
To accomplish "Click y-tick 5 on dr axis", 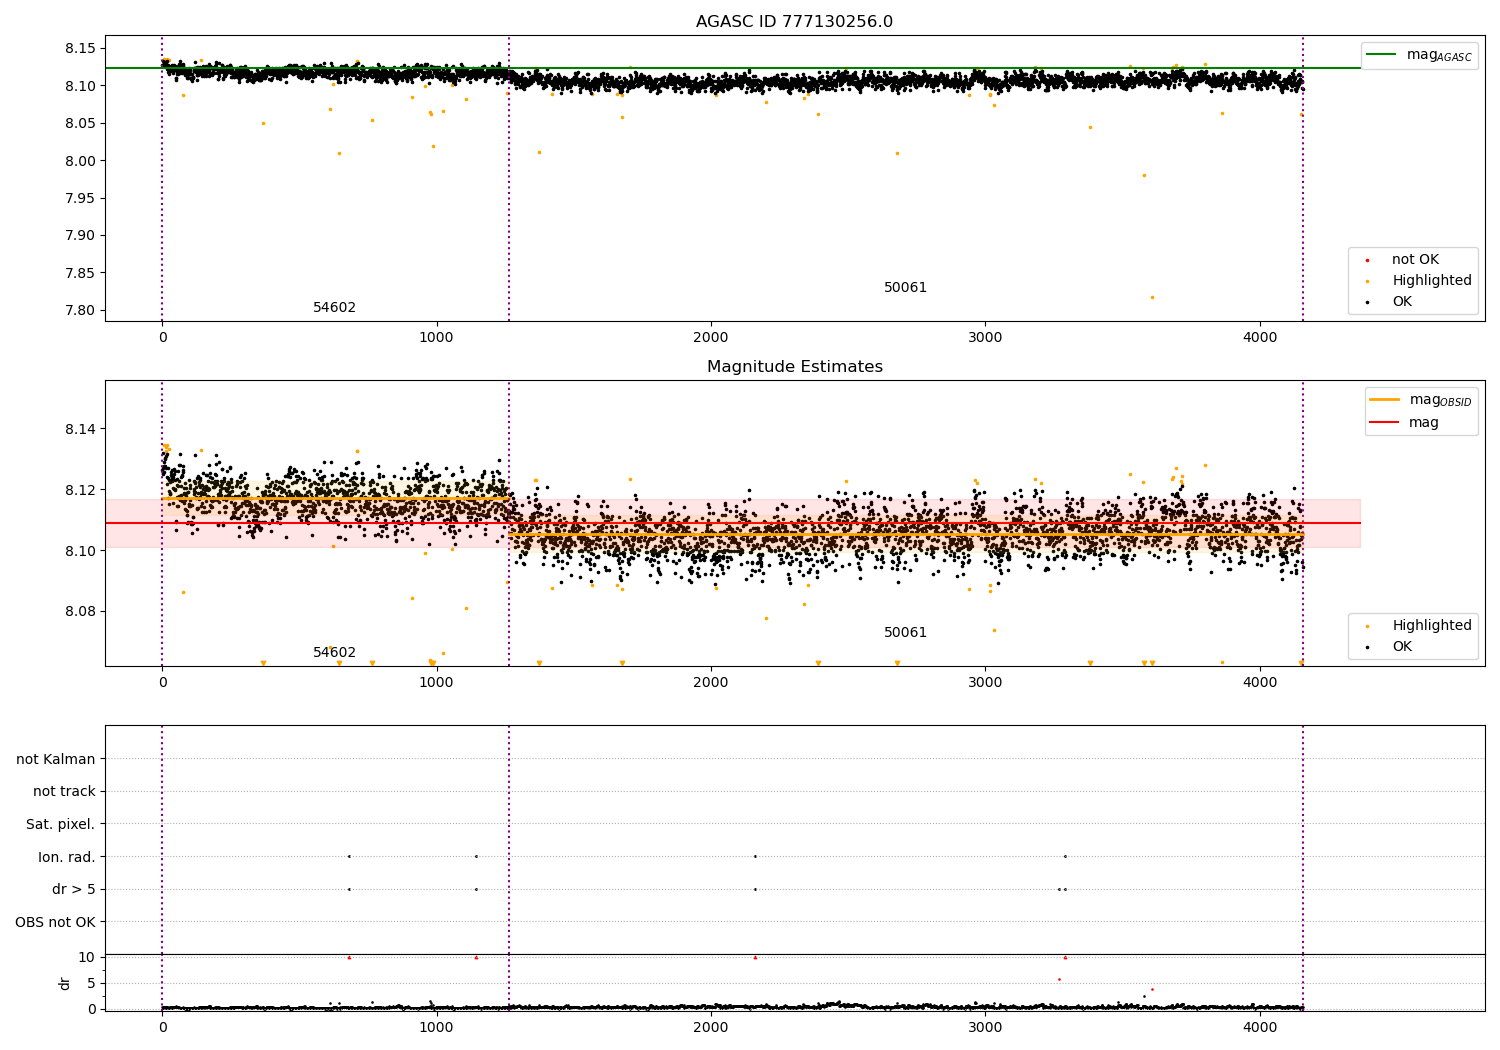I will 91,984.
